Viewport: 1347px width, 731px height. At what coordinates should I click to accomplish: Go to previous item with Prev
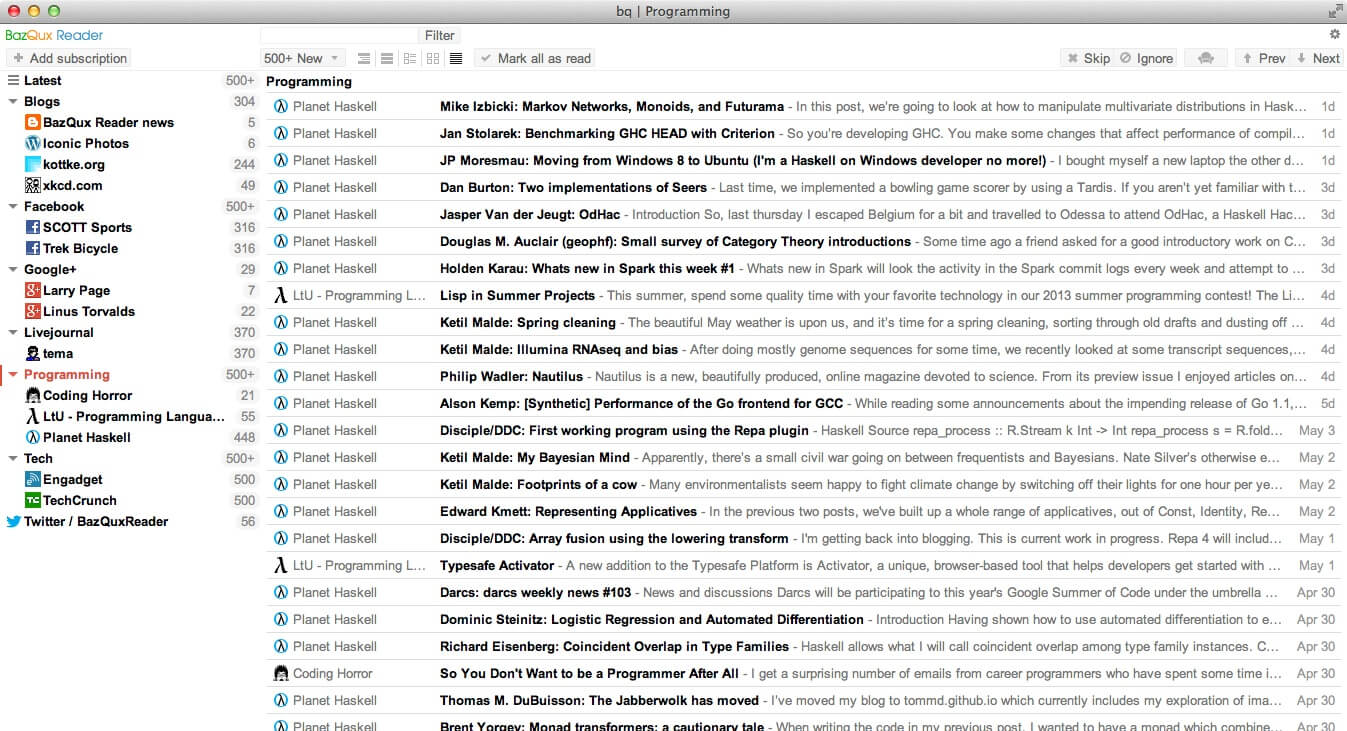tap(1263, 58)
